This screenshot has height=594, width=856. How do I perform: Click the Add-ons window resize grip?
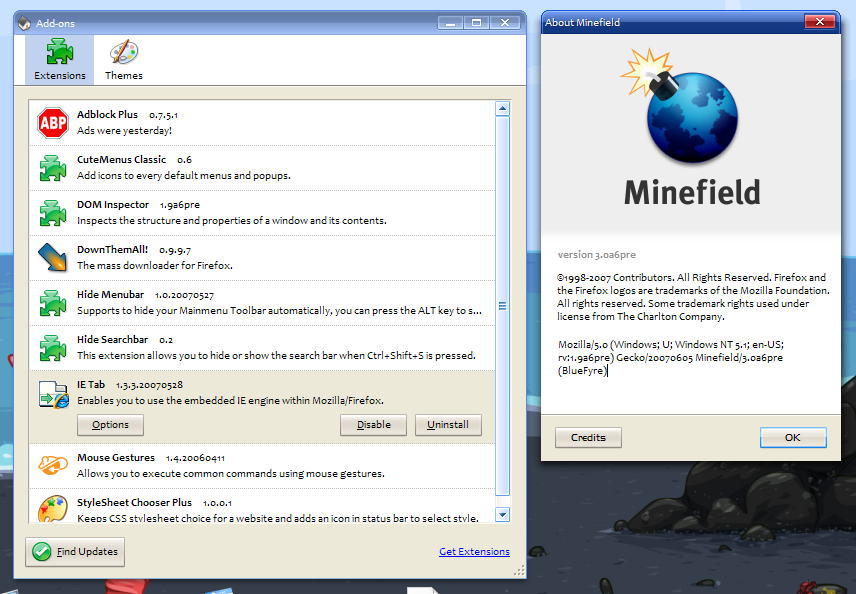pos(519,571)
